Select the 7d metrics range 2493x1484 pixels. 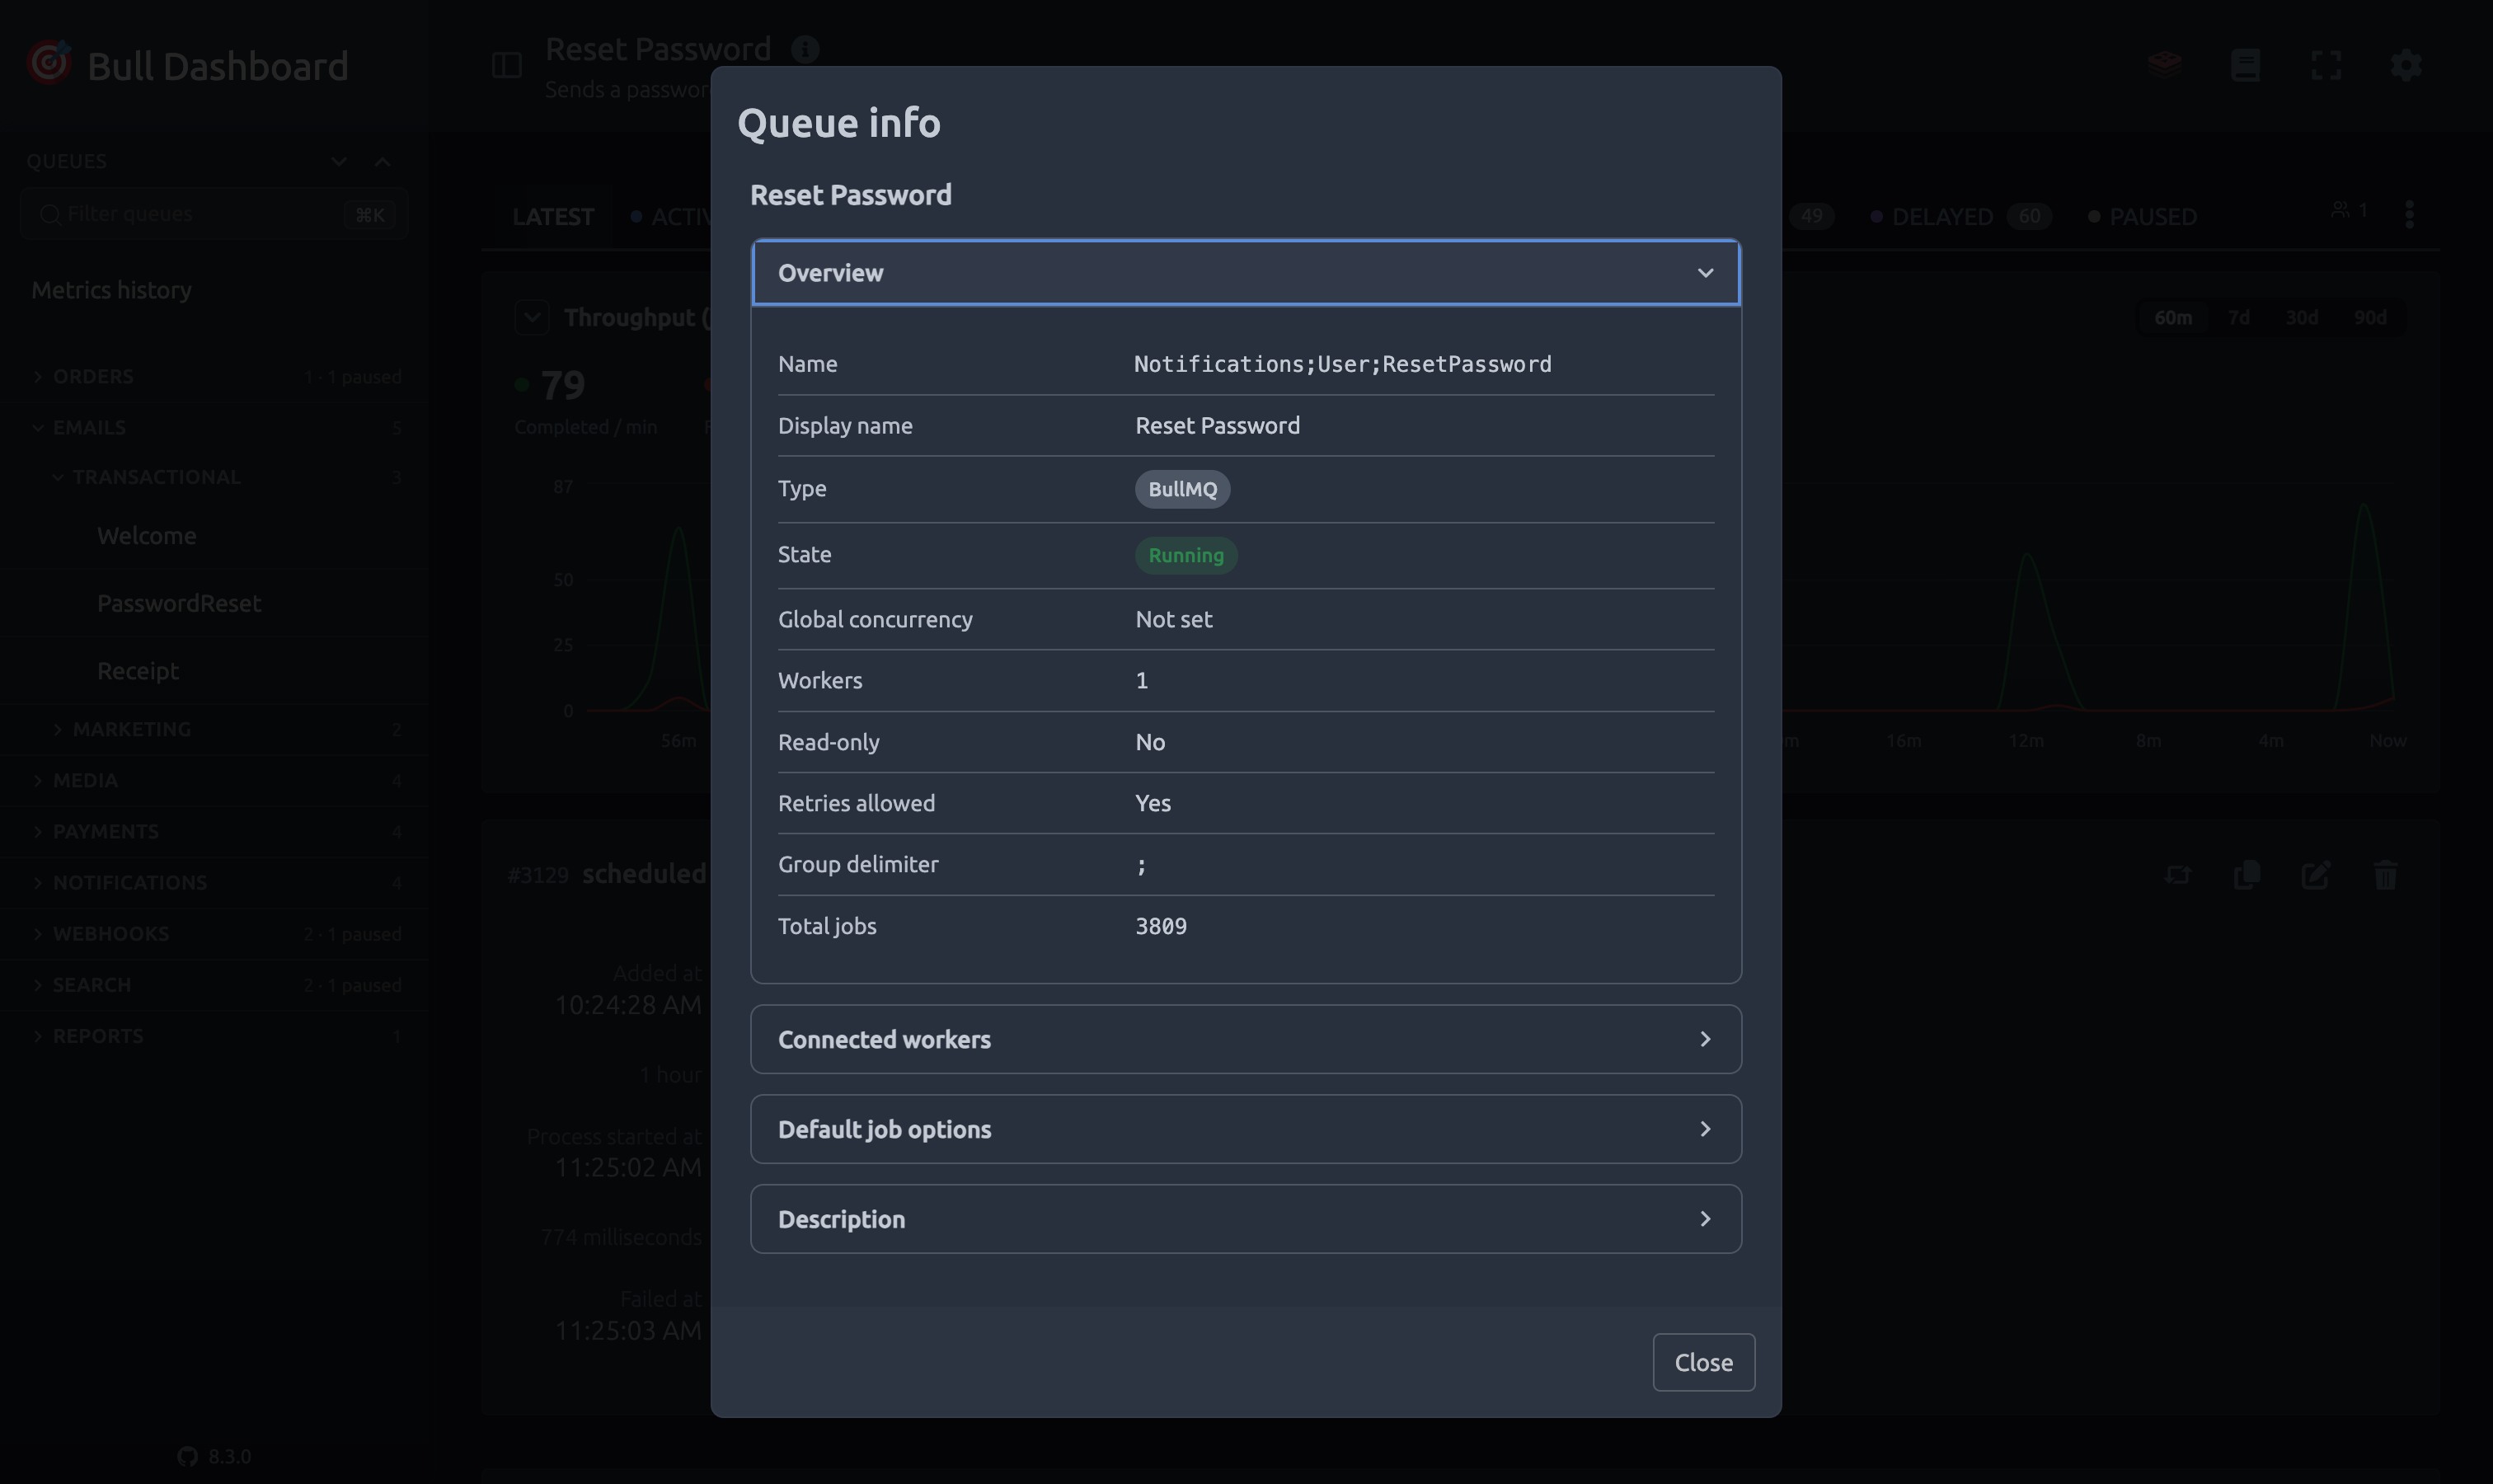click(x=2238, y=317)
